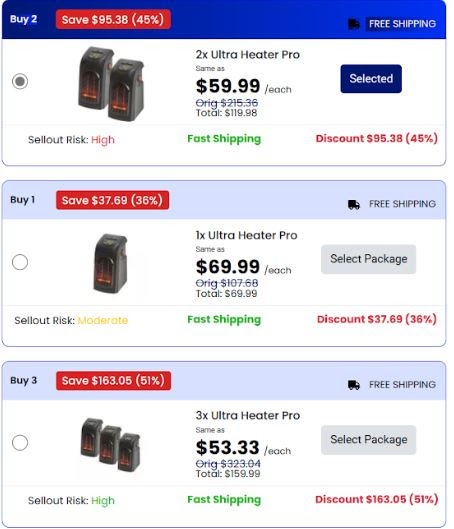The height and width of the screenshot is (529, 454).
Task: Click the $53.33 each price
Action: pyautogui.click(x=243, y=448)
